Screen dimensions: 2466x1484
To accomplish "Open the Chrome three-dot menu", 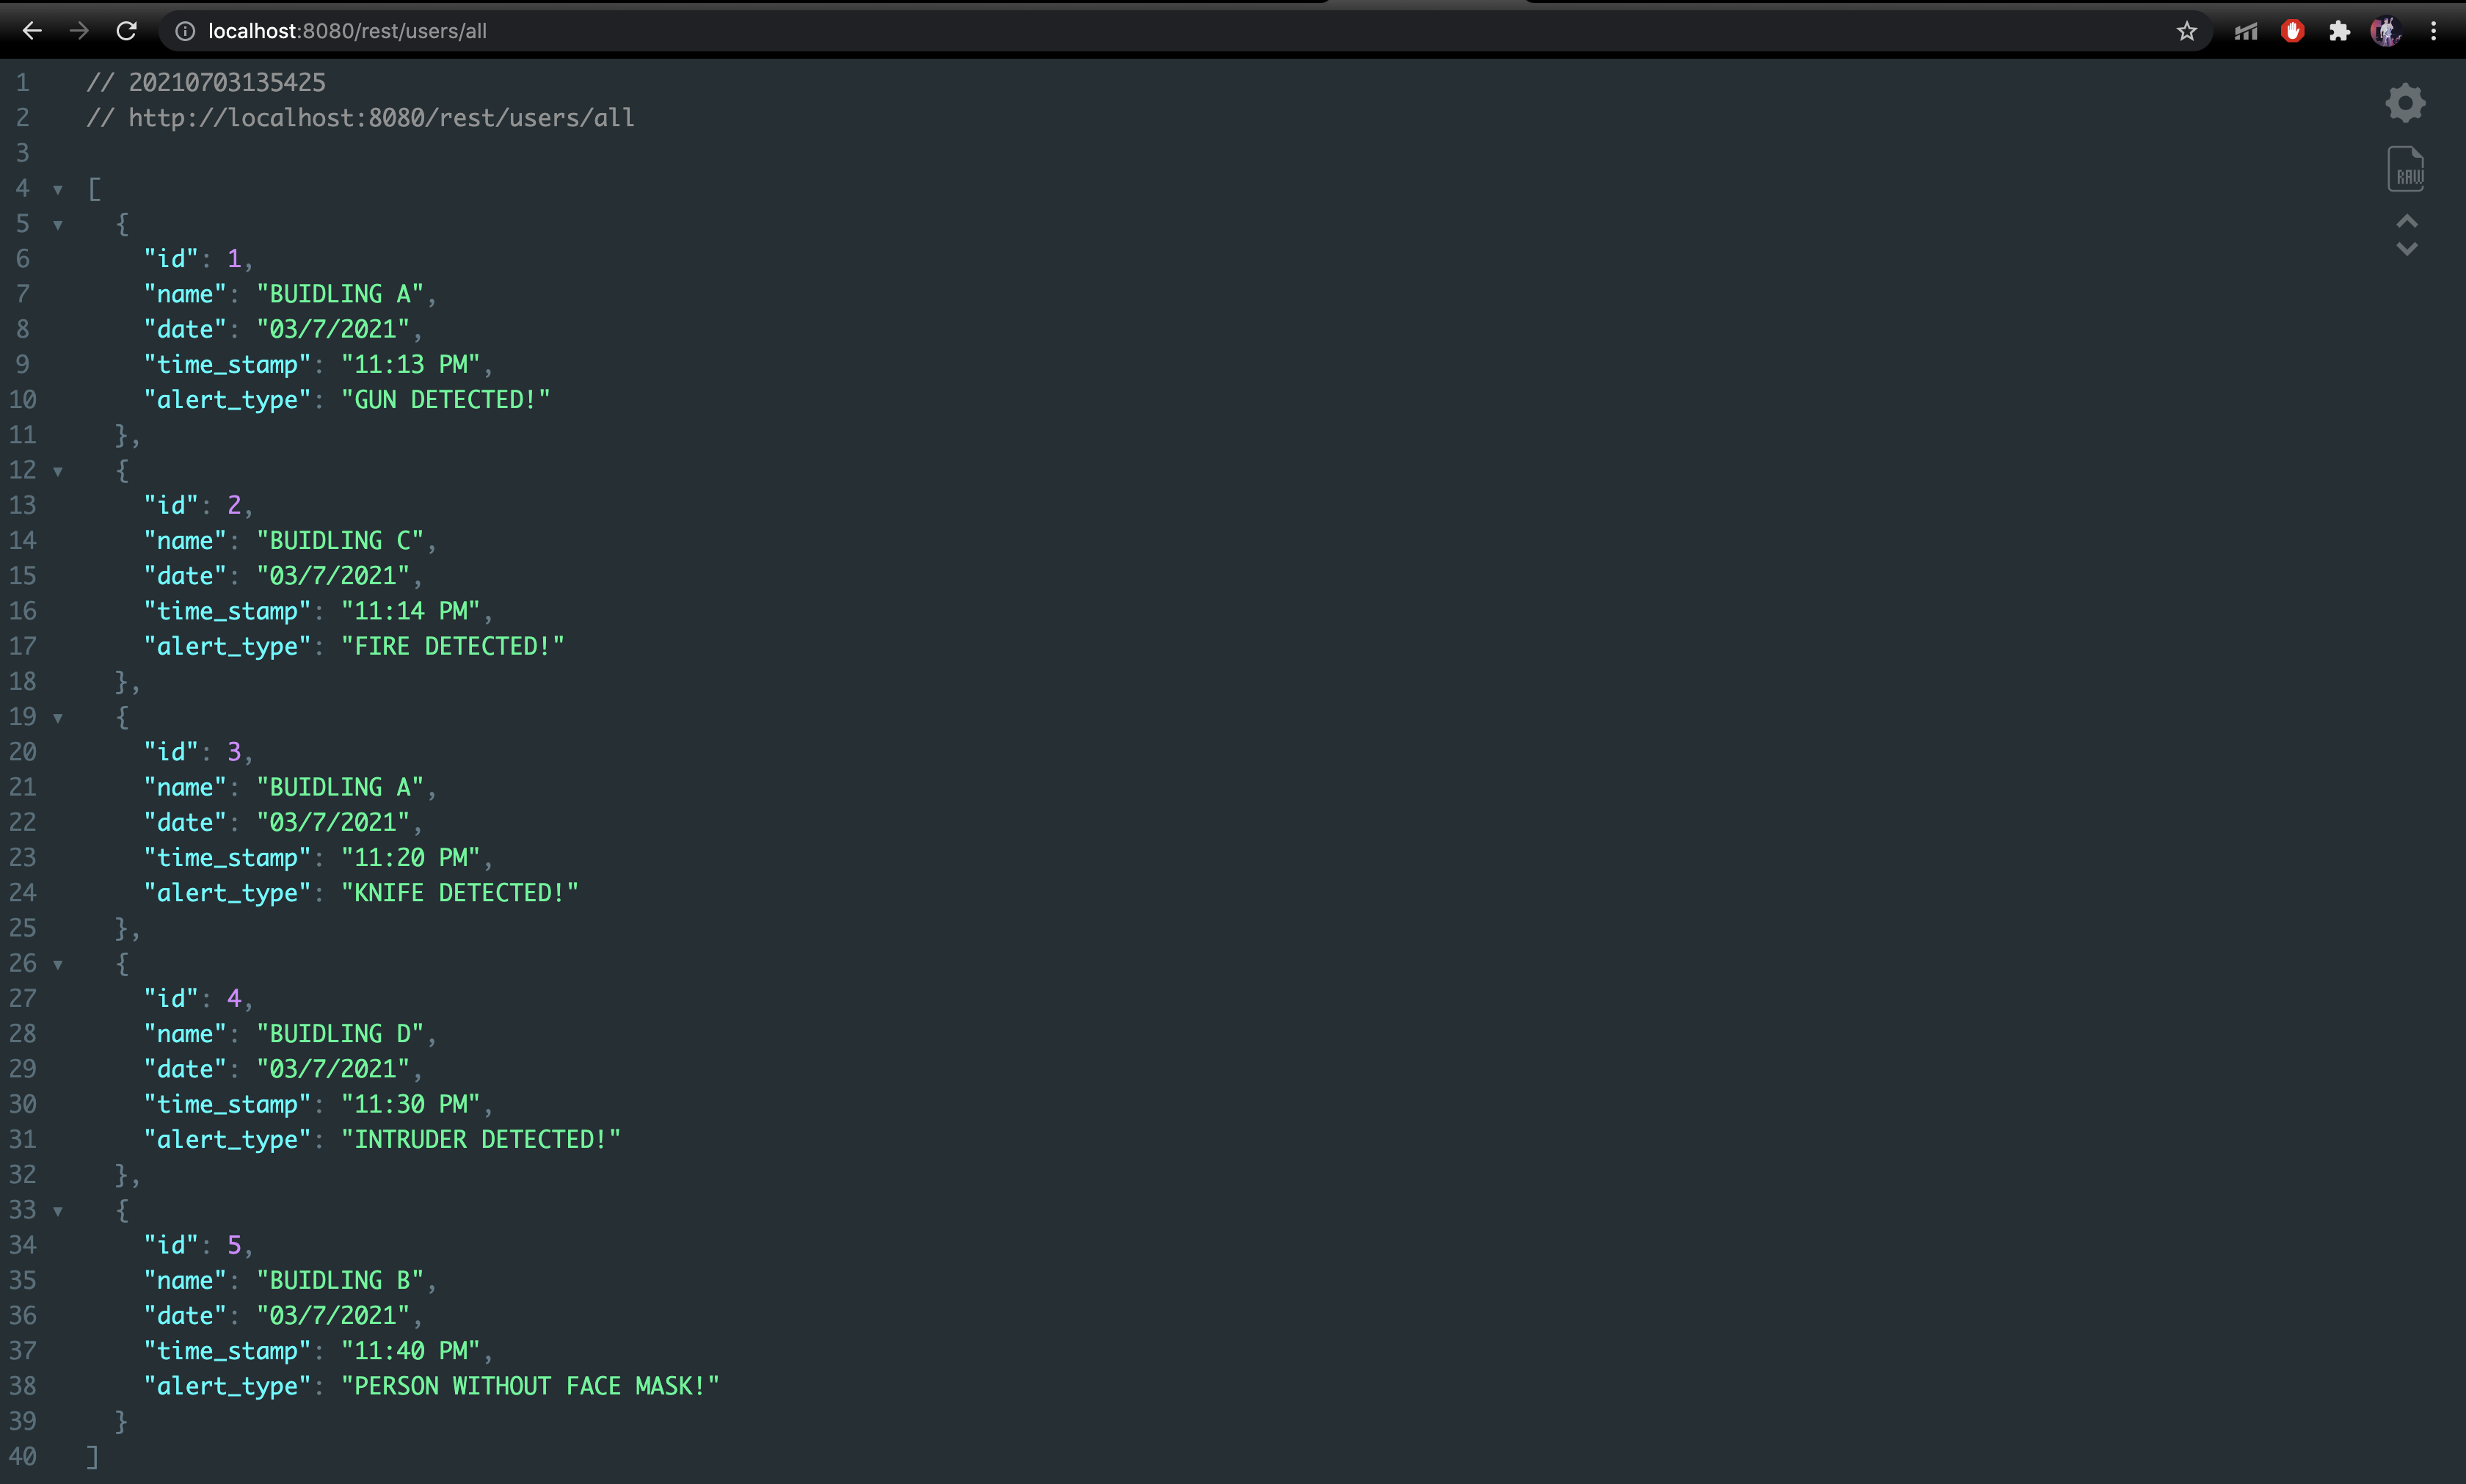I will (x=2434, y=30).
